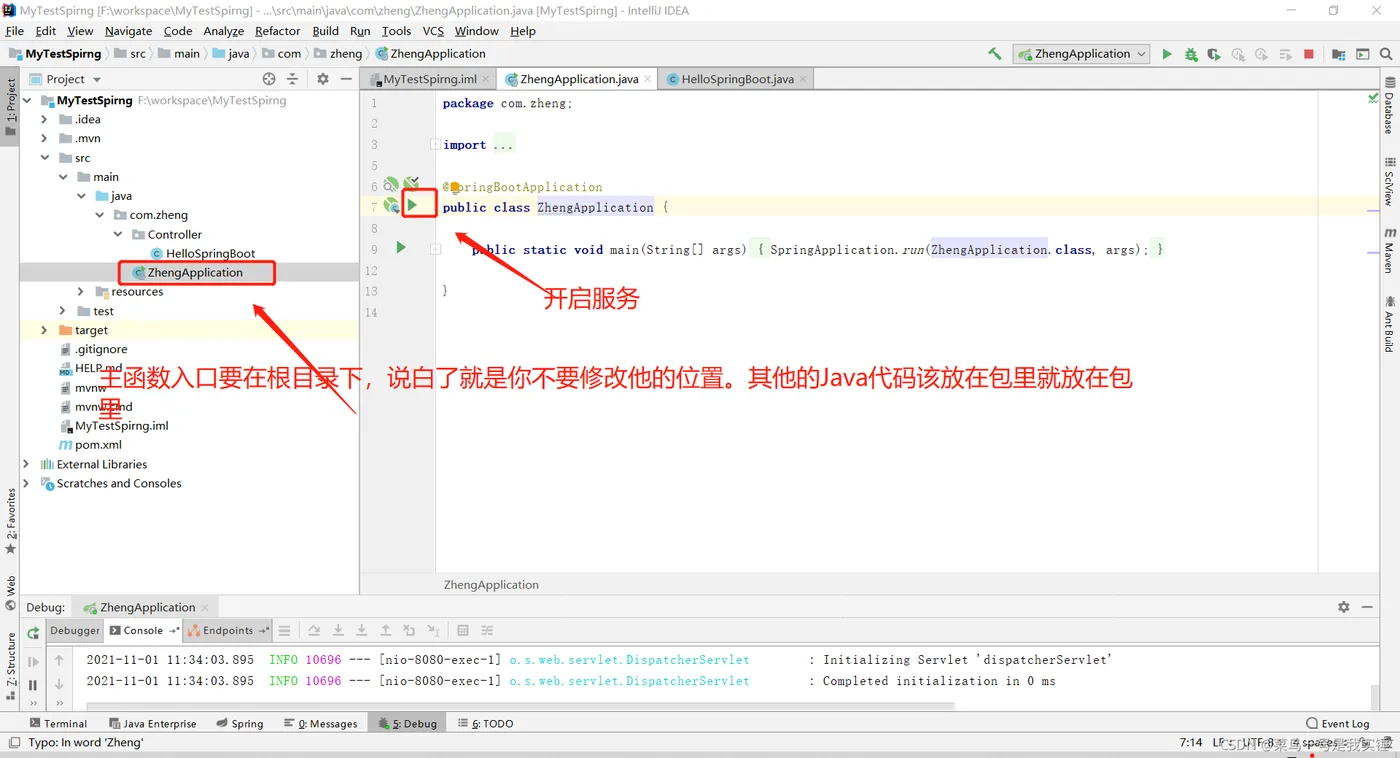Collapse all nodes in the Project panel
The width and height of the screenshot is (1400, 758).
pyautogui.click(x=292, y=79)
